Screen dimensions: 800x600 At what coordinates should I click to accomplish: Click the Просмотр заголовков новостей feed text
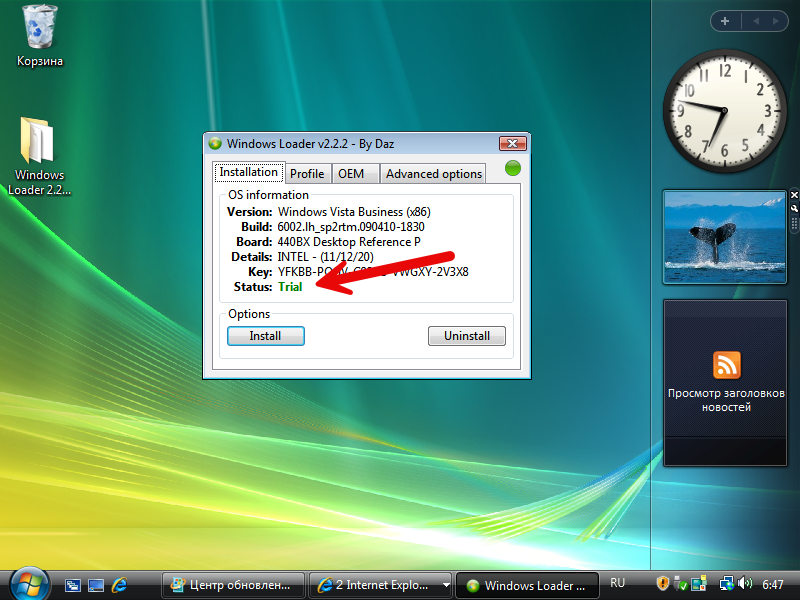[x=726, y=401]
